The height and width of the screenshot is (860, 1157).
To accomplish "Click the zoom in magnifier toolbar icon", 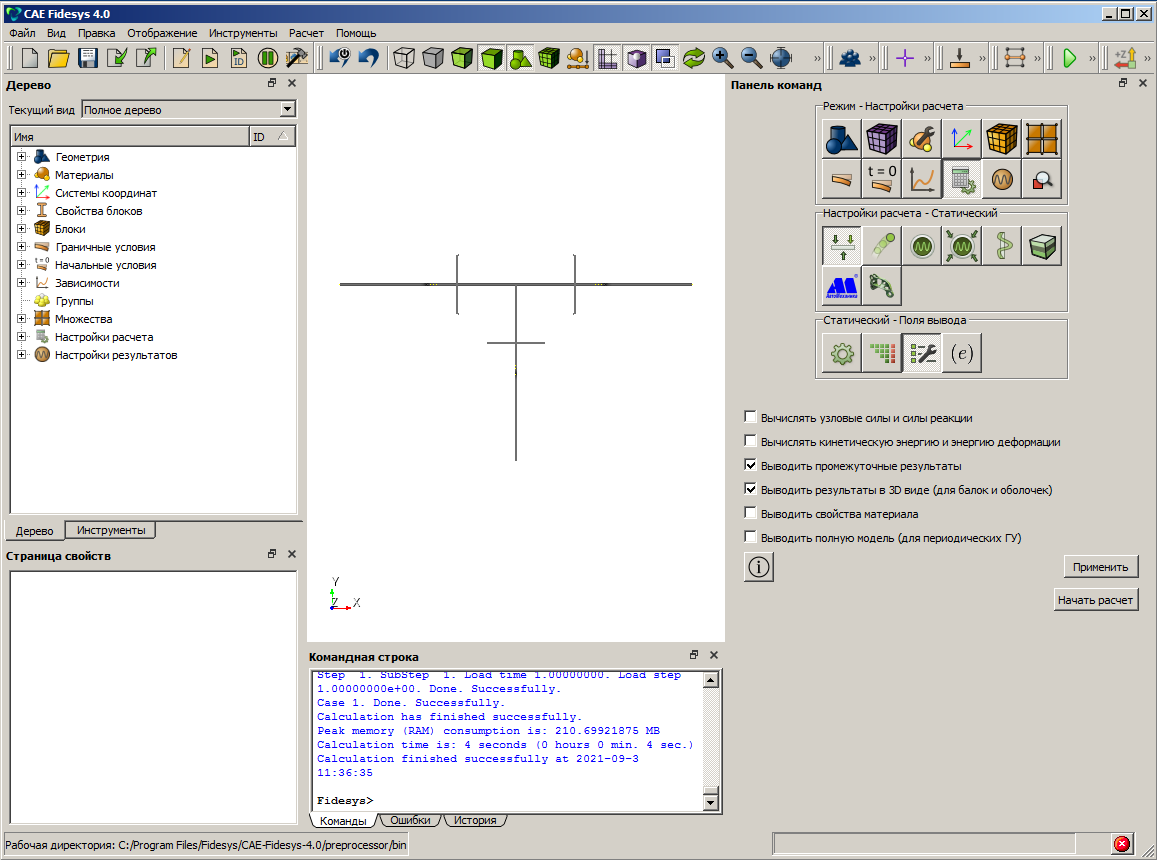I will point(723,58).
